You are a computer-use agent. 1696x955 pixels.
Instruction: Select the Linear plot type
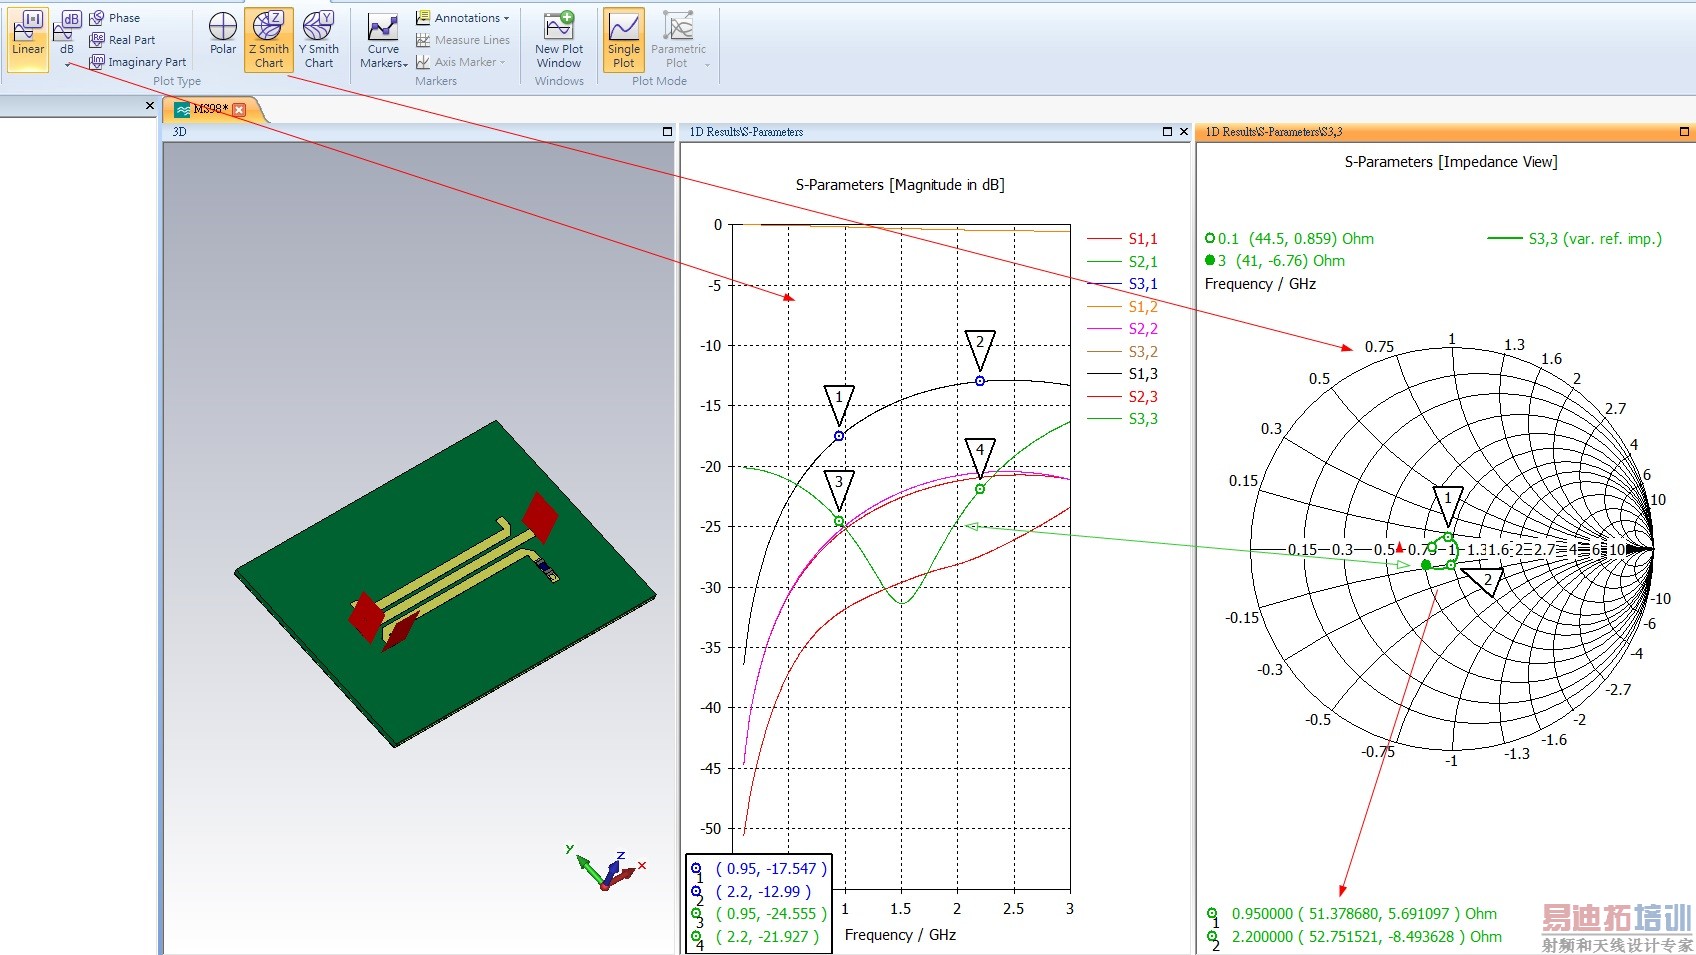(28, 38)
